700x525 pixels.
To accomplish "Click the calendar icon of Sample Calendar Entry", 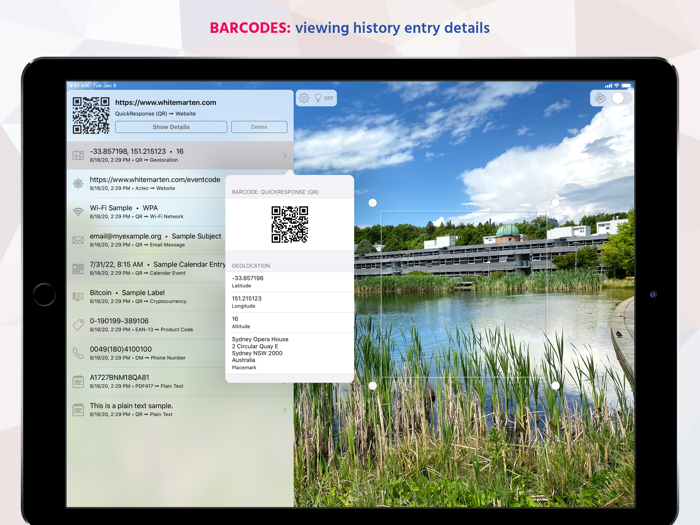I will pos(78,268).
